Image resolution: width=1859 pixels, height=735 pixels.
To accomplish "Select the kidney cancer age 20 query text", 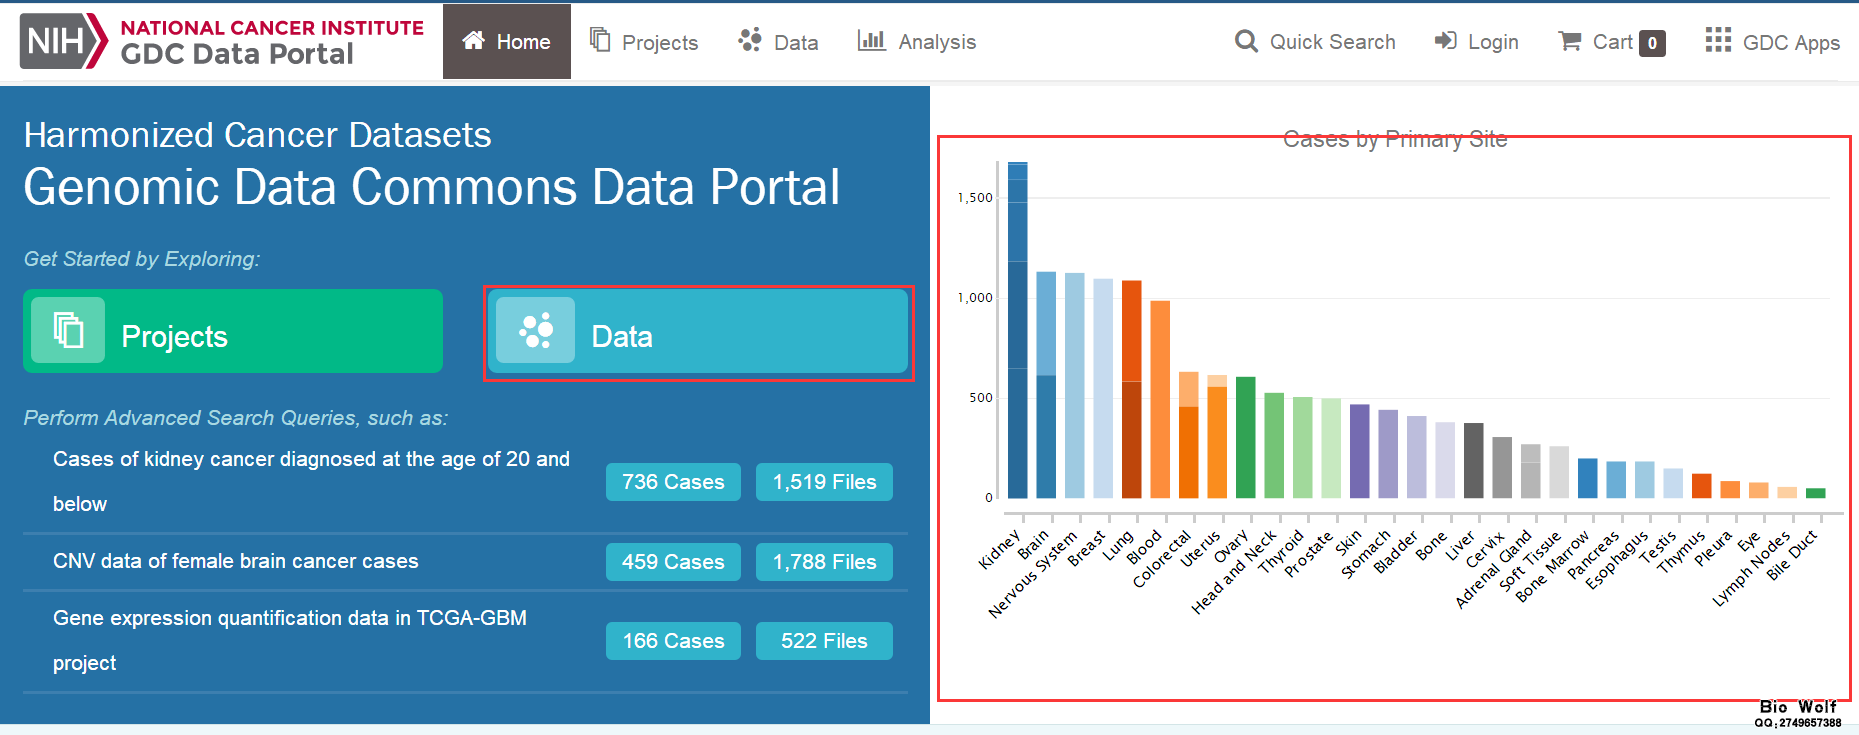I will coord(311,481).
